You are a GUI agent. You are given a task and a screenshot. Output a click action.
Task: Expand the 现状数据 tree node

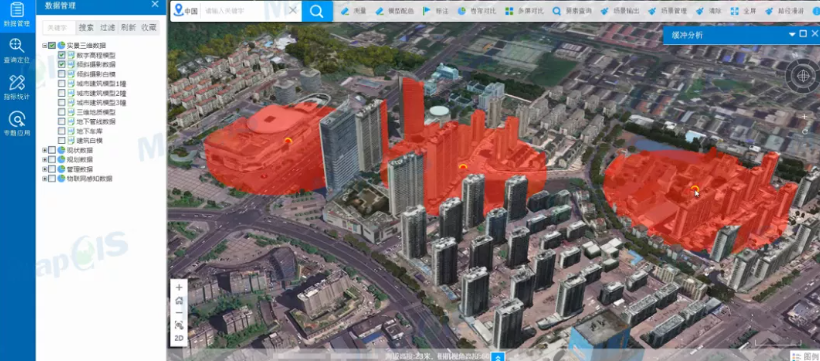44,150
